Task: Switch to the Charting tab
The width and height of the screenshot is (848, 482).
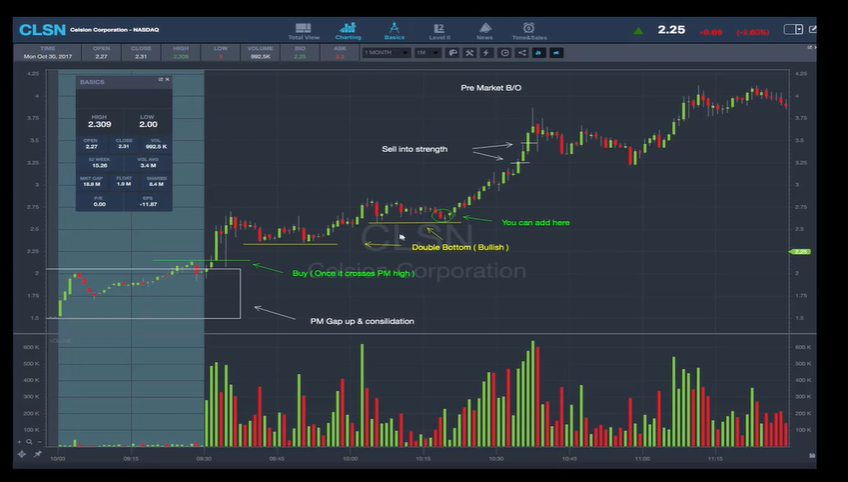Action: pos(348,31)
